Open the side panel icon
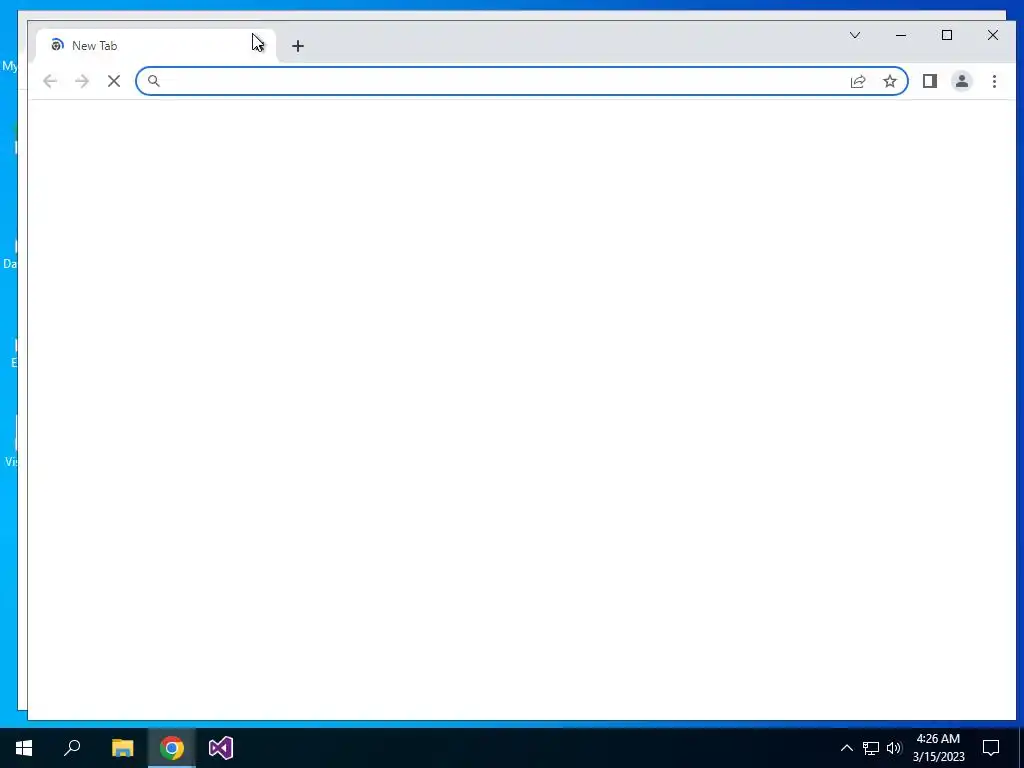The width and height of the screenshot is (1024, 768). click(x=929, y=81)
